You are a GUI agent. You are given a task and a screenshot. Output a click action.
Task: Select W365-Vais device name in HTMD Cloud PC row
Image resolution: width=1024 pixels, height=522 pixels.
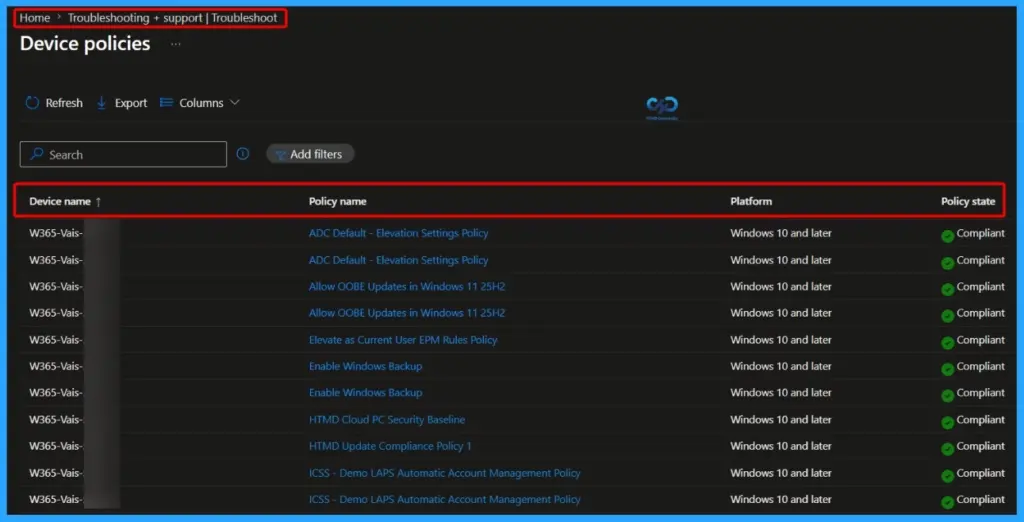(x=57, y=419)
